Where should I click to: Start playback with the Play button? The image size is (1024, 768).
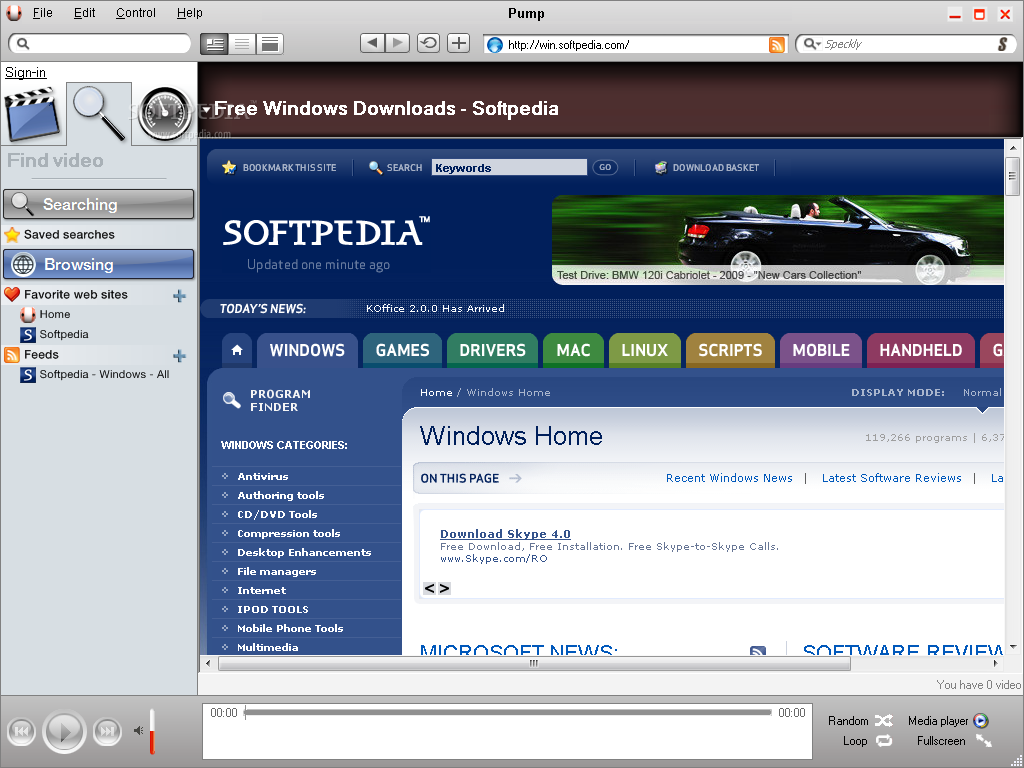(64, 731)
